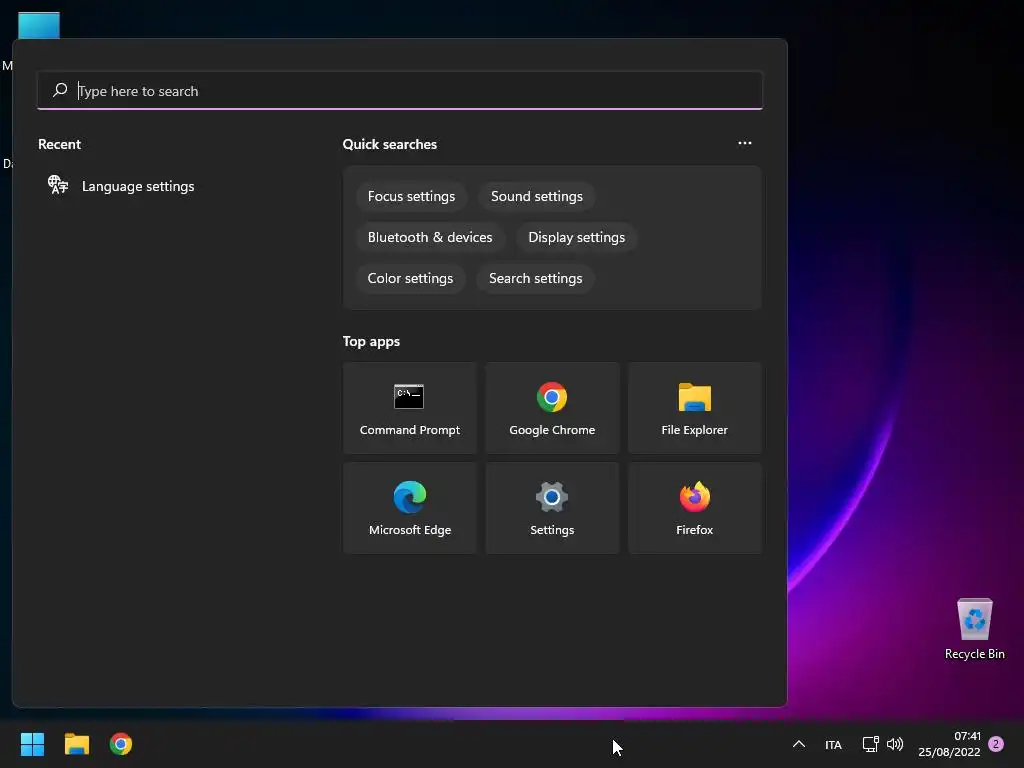Viewport: 1024px width, 768px height.
Task: Select Focus settings quick search
Action: pos(411,197)
